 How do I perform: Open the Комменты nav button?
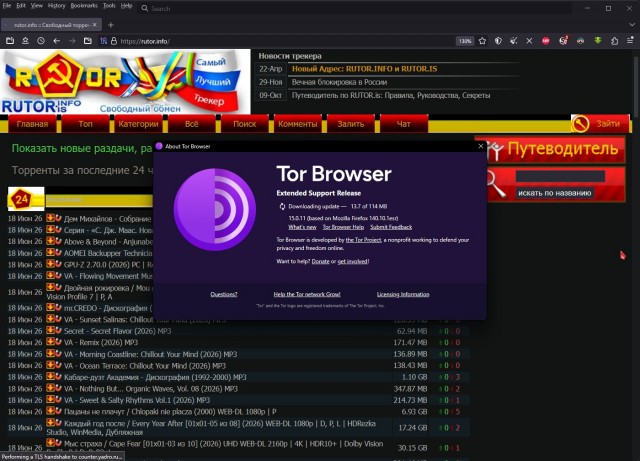pos(298,124)
